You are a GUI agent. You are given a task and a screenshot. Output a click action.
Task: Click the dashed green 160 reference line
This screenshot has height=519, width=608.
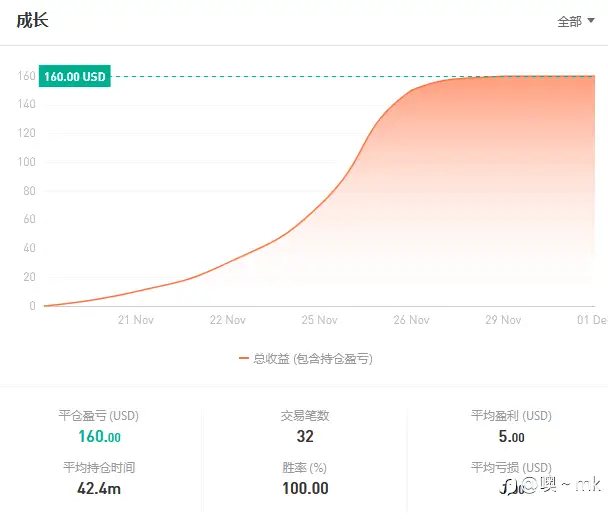[352, 76]
